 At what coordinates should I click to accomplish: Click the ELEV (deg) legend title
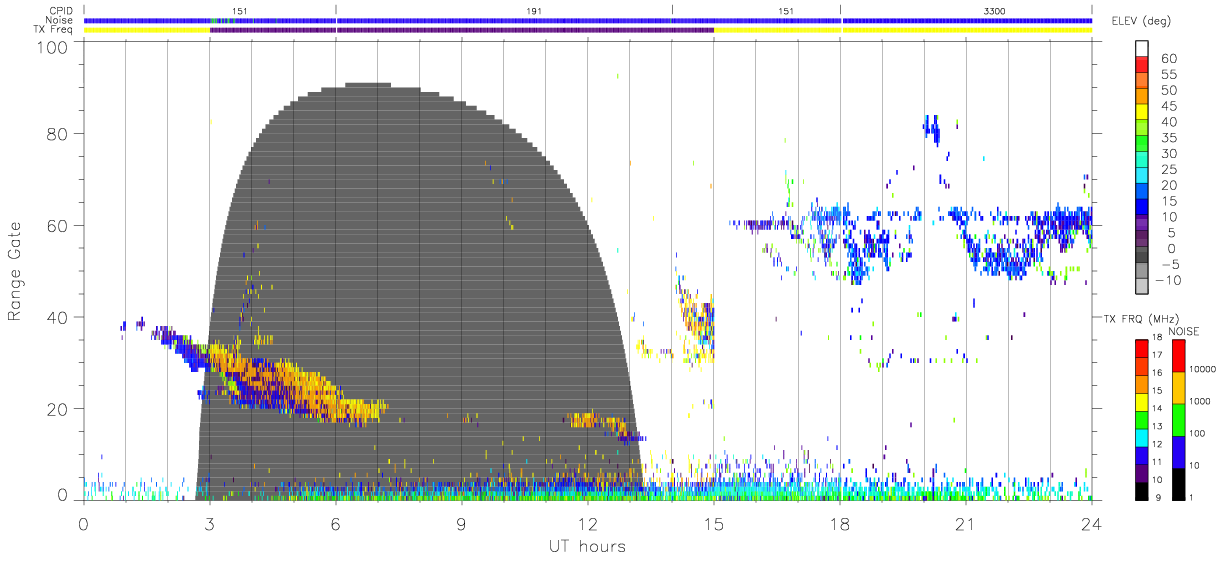(x=1143, y=21)
